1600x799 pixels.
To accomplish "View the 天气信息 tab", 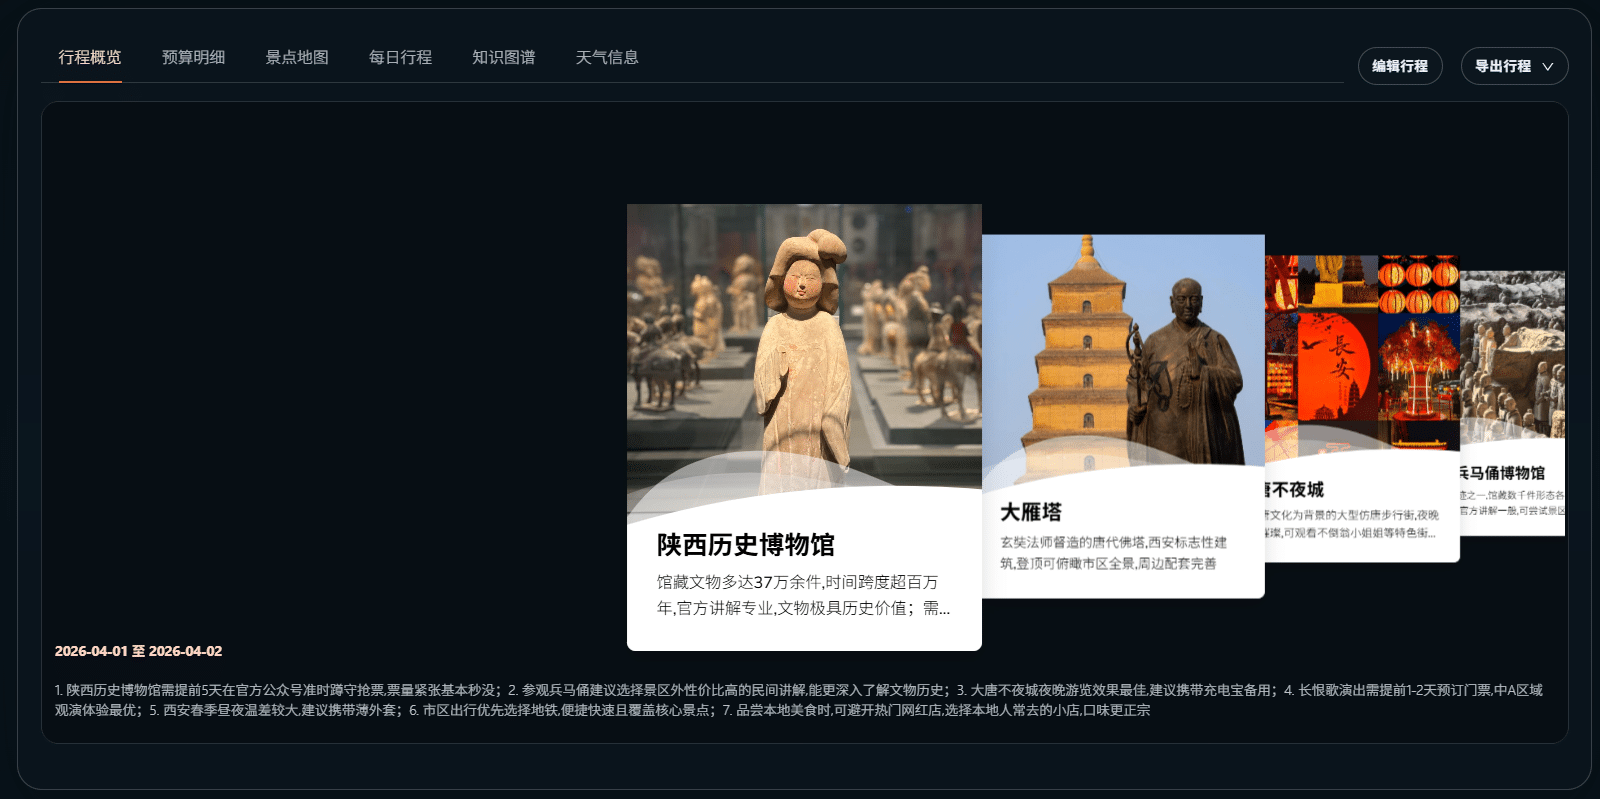I will [x=607, y=58].
